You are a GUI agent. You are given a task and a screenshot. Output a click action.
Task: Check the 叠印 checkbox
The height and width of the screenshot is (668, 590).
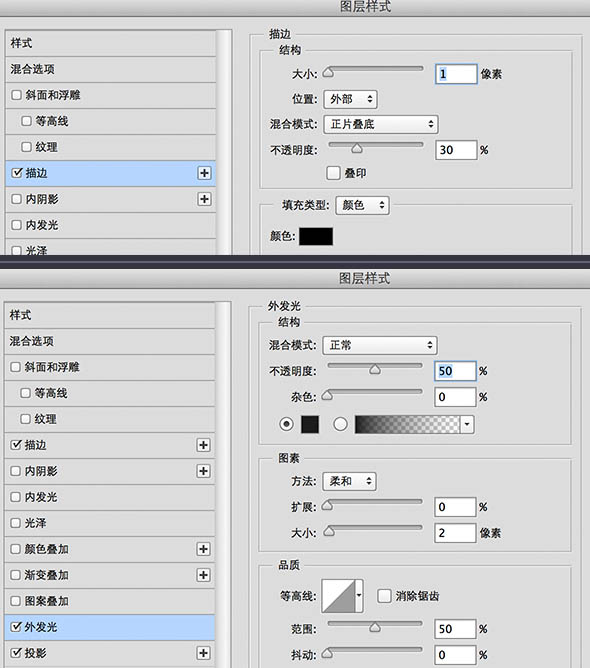click(x=333, y=173)
